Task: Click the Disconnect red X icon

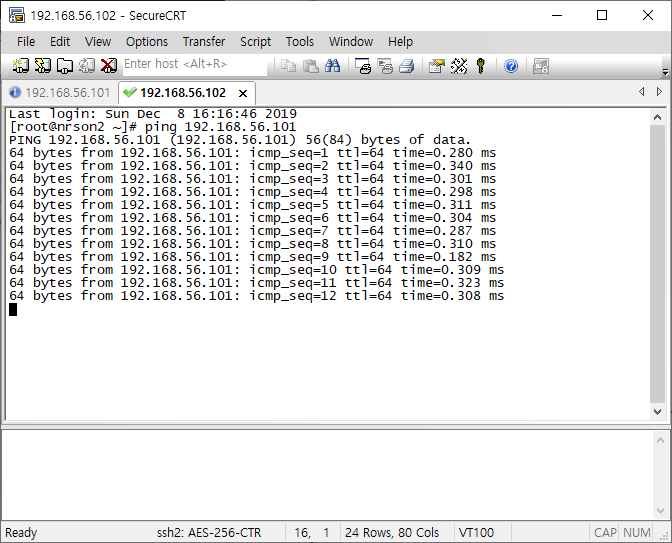Action: tap(108, 66)
